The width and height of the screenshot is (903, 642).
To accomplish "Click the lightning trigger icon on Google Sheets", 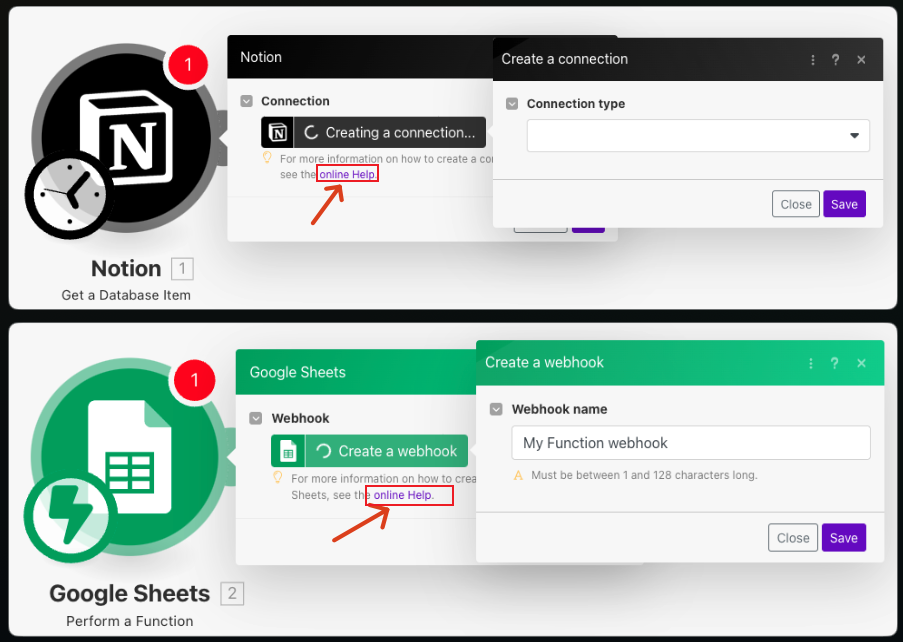I will pyautogui.click(x=70, y=516).
